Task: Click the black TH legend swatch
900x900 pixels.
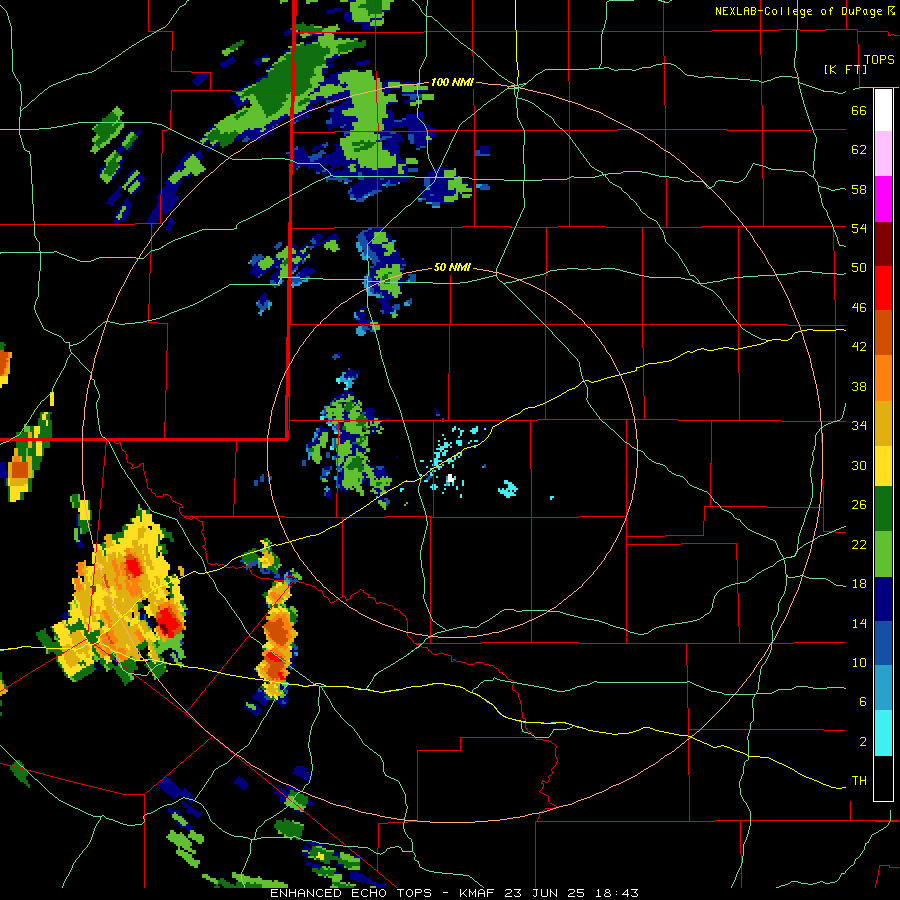Action: click(883, 778)
